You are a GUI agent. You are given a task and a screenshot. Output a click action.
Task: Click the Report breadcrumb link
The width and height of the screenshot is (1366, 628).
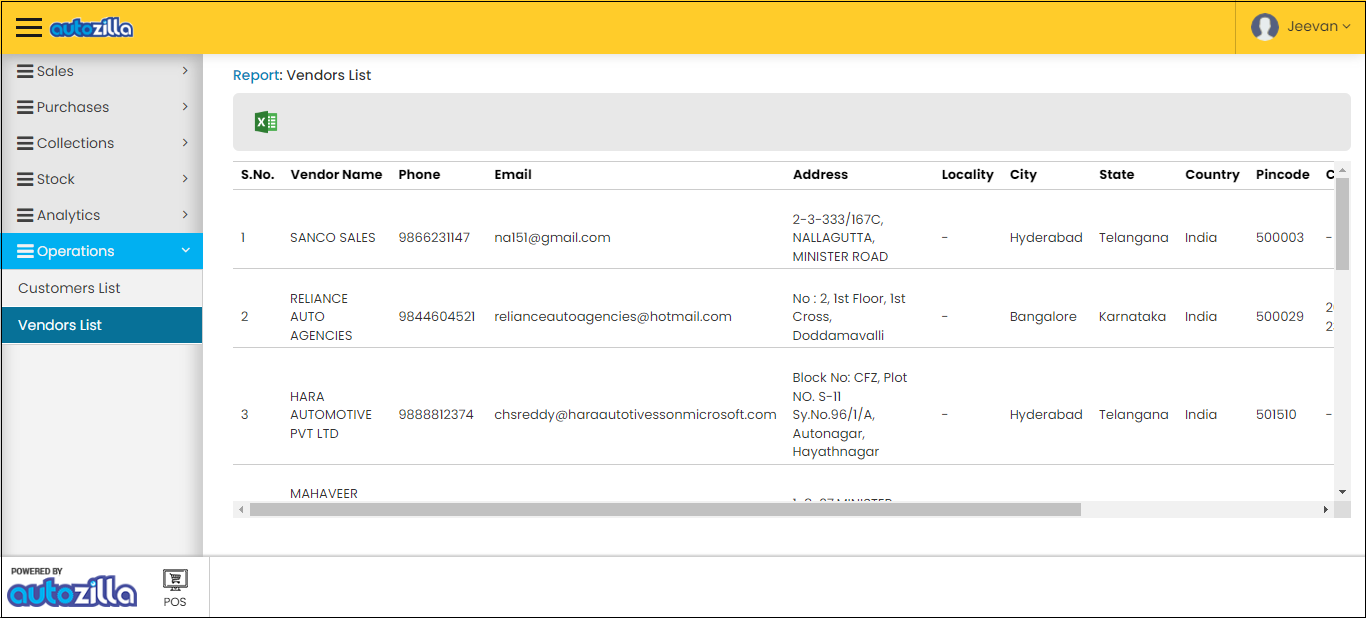257,75
